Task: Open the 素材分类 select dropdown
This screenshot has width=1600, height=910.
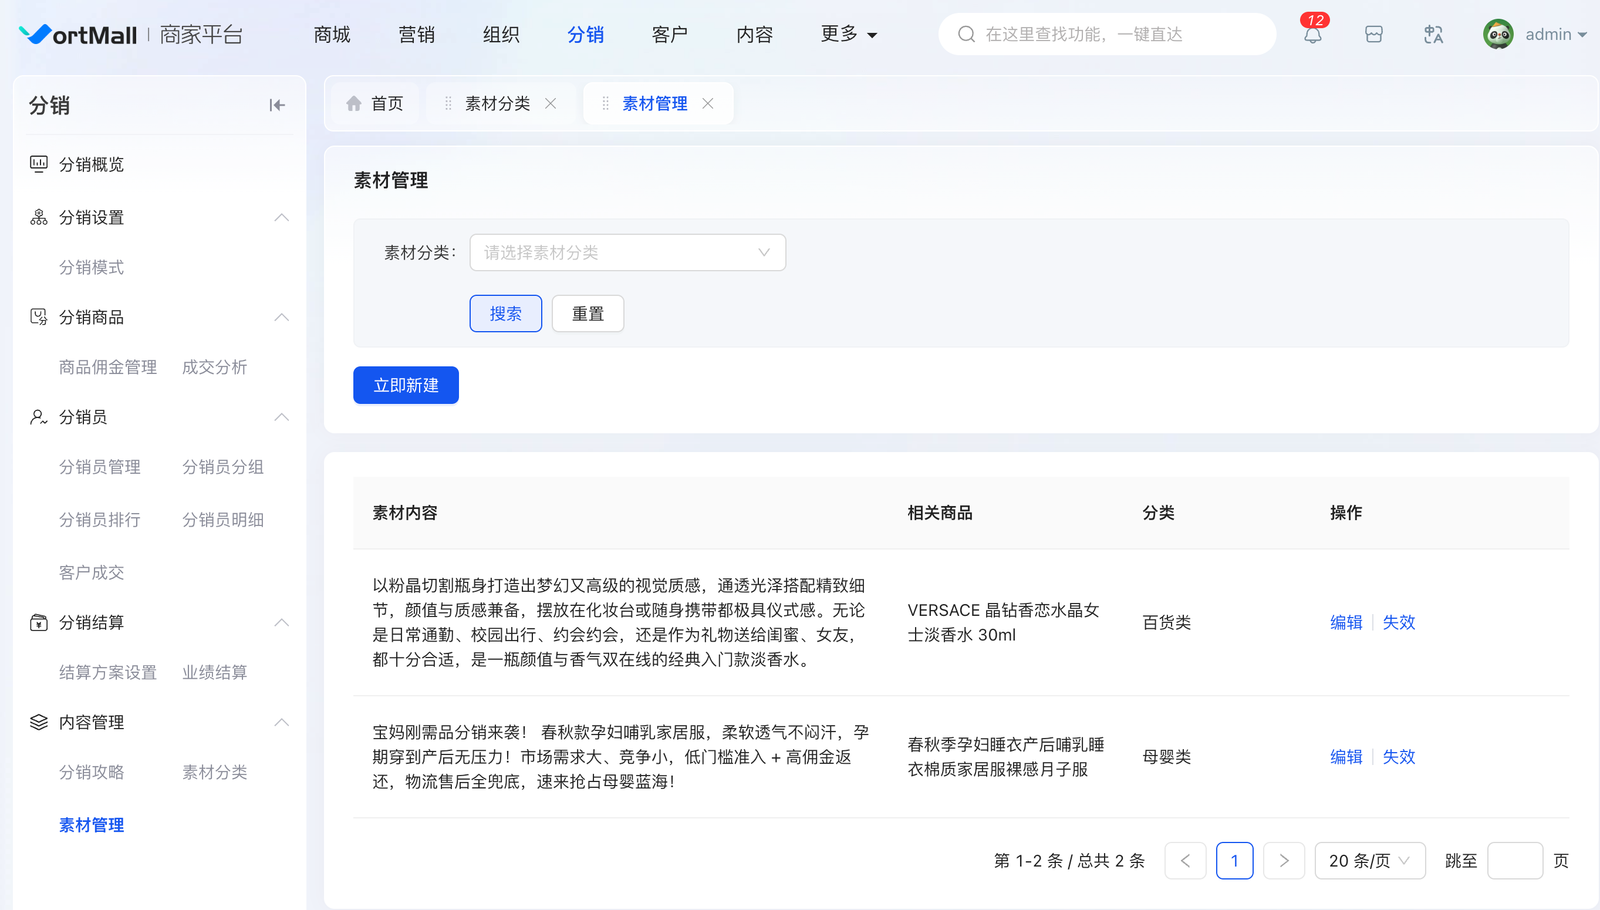Action: pos(627,253)
